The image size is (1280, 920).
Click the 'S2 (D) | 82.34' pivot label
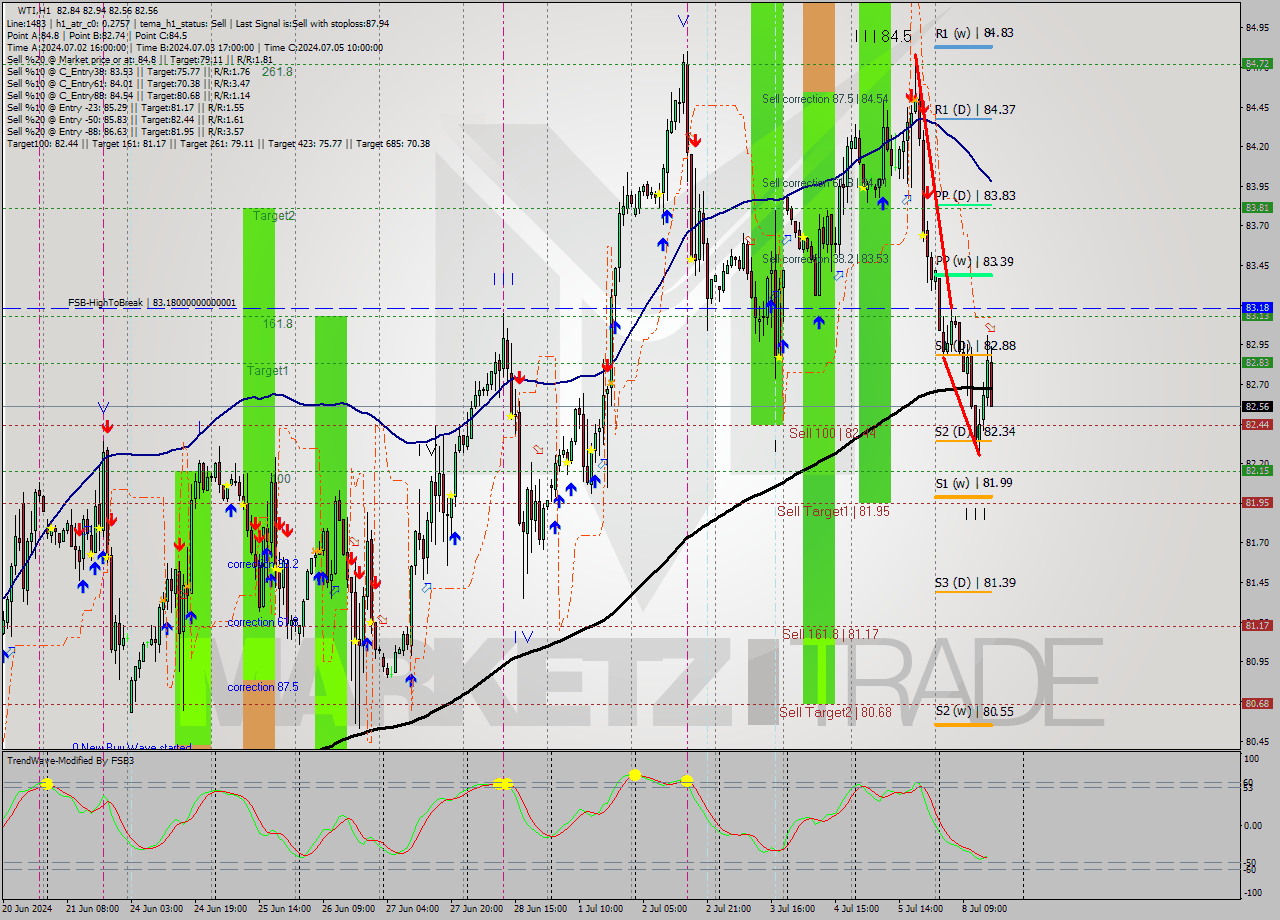pyautogui.click(x=975, y=432)
